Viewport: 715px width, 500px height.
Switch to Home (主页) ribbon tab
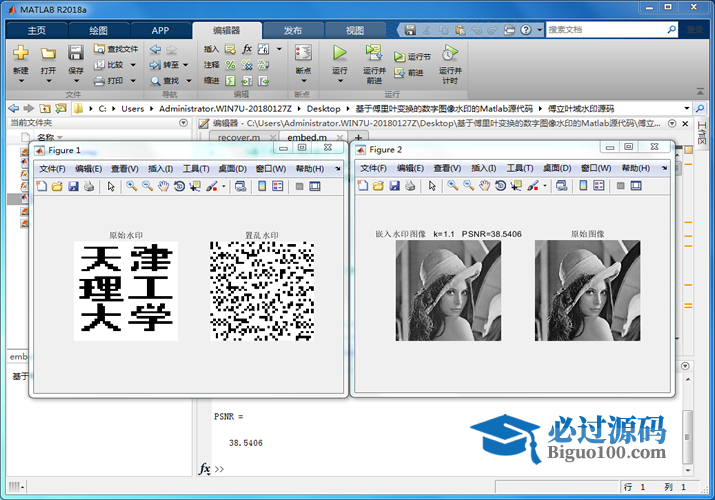point(36,31)
